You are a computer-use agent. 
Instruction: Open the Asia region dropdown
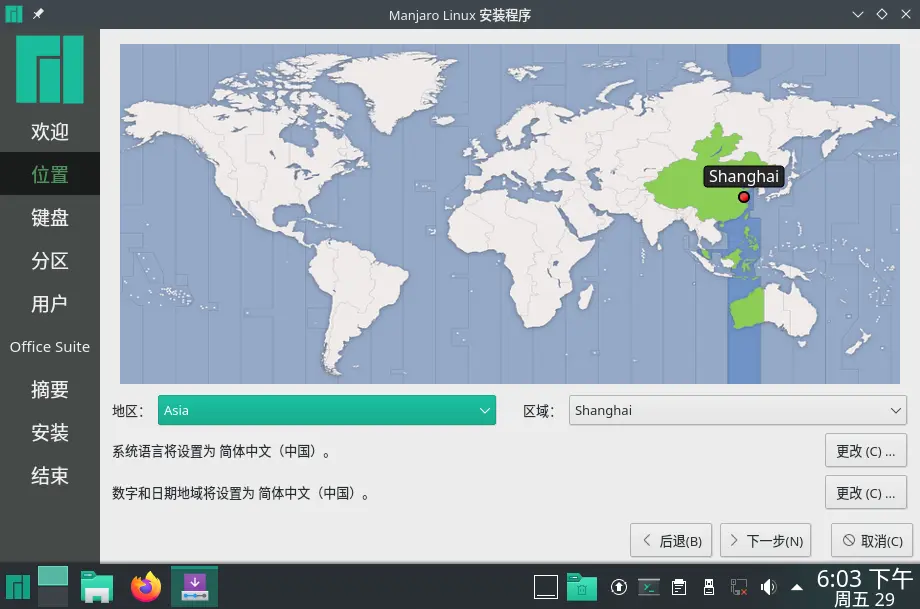(327, 410)
